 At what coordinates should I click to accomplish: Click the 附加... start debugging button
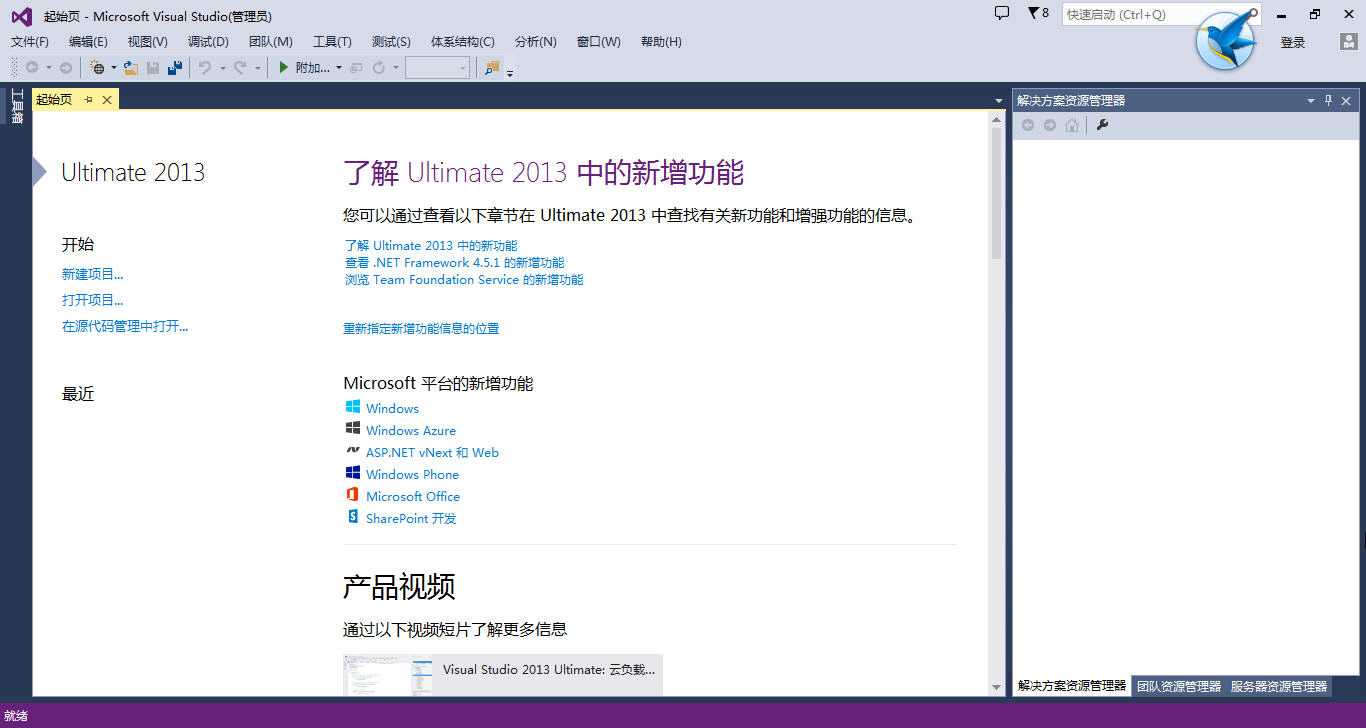click(x=312, y=68)
